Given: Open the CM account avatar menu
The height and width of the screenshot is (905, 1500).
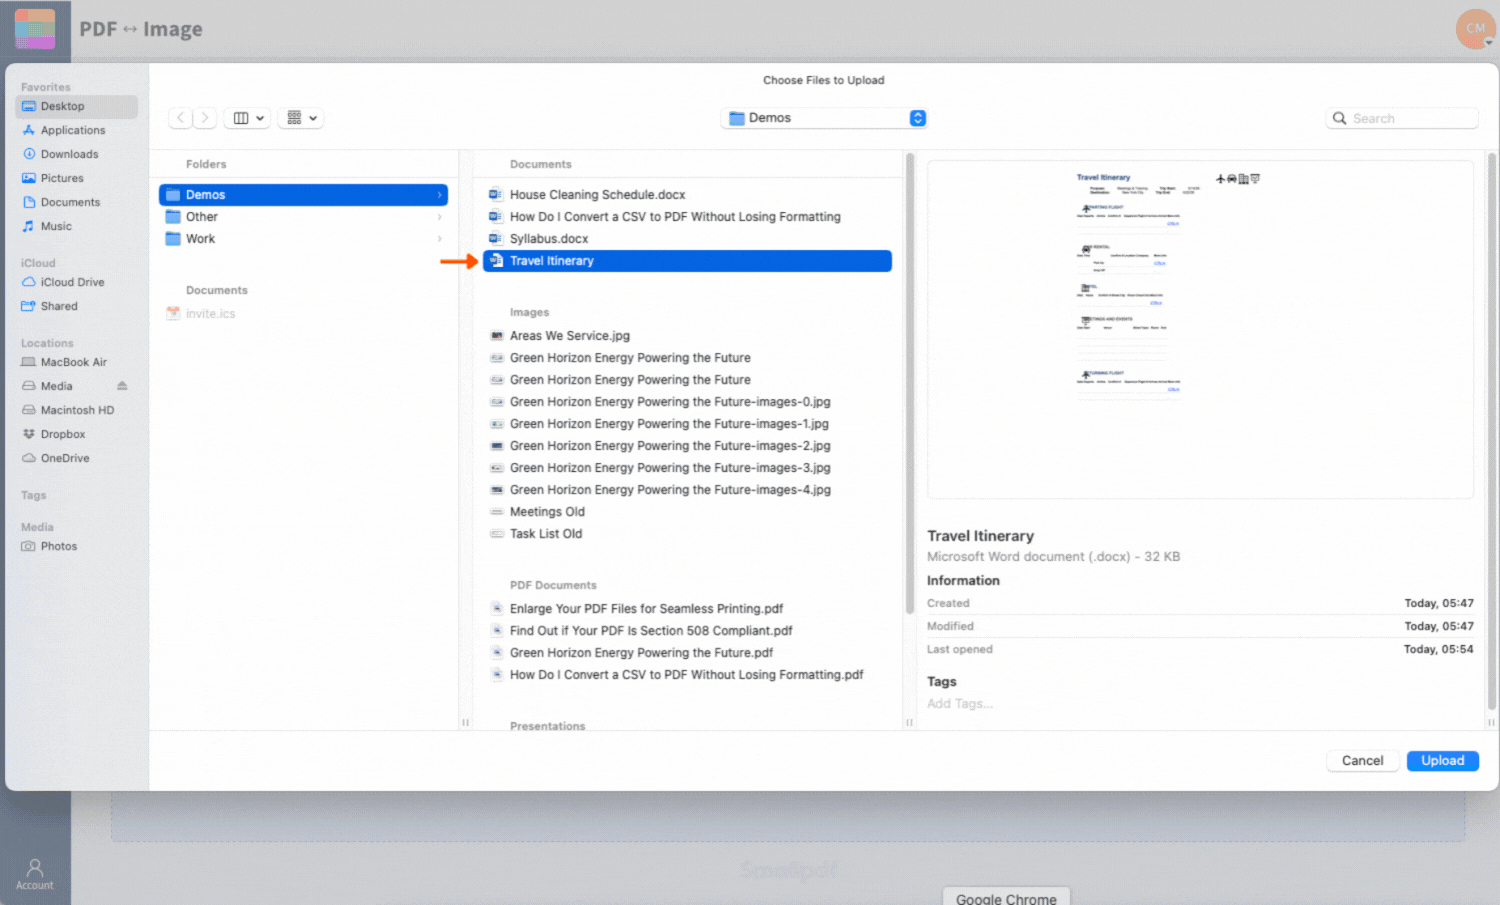Looking at the screenshot, I should (x=1475, y=29).
